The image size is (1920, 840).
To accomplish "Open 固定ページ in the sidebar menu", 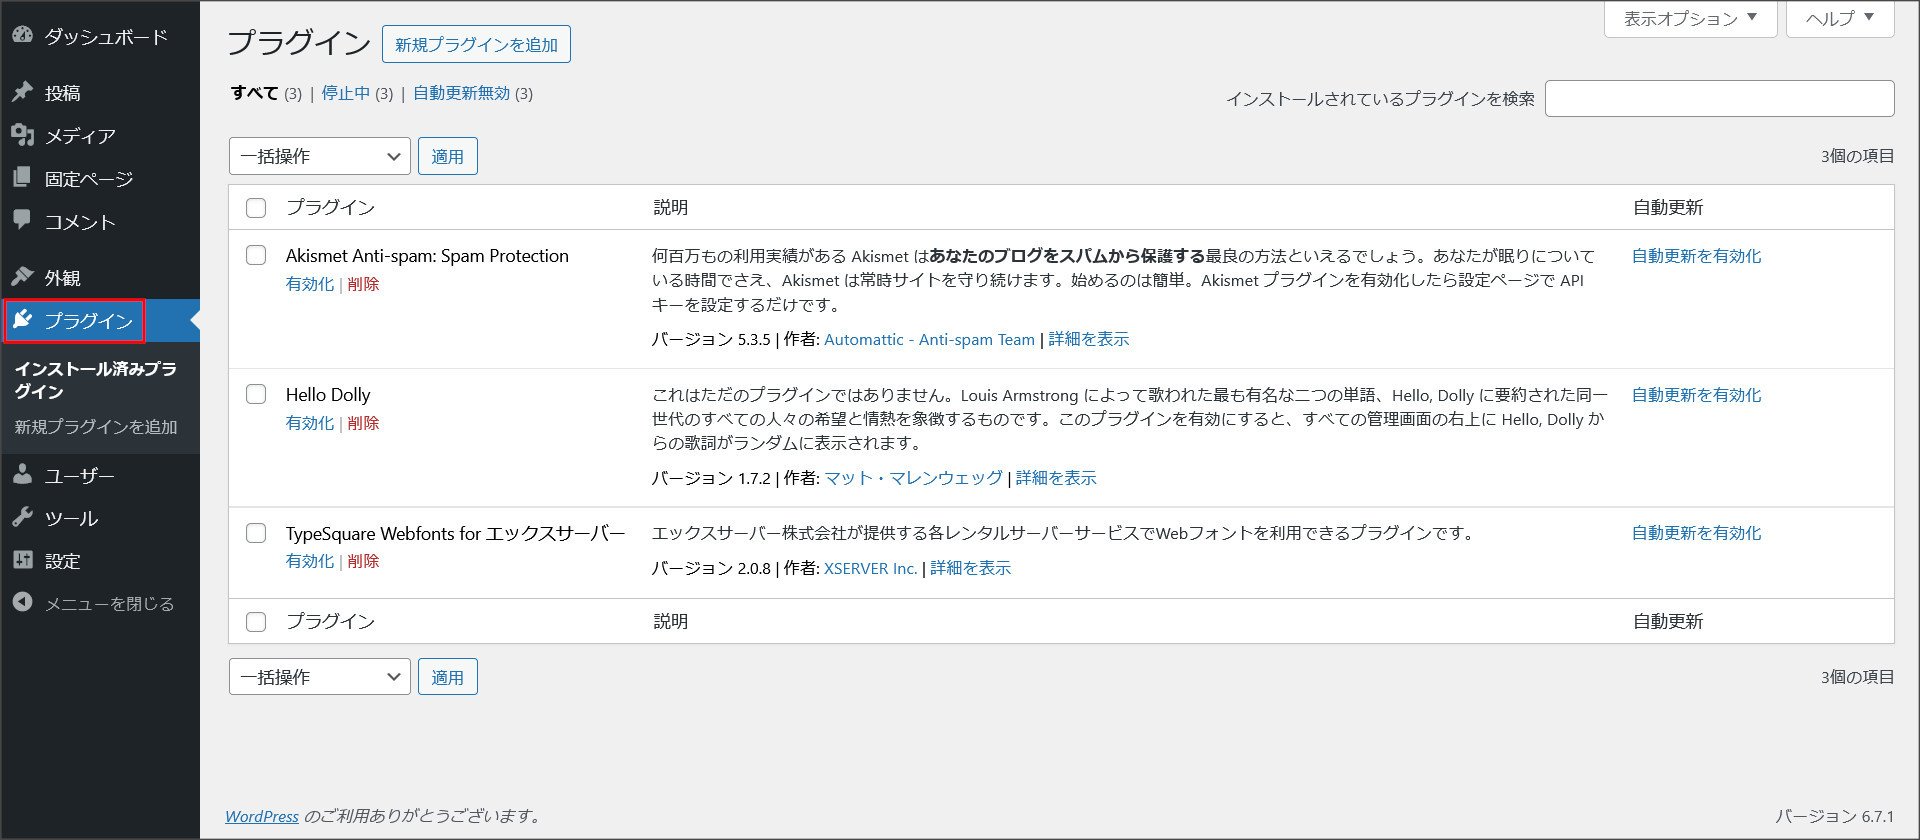I will [89, 179].
